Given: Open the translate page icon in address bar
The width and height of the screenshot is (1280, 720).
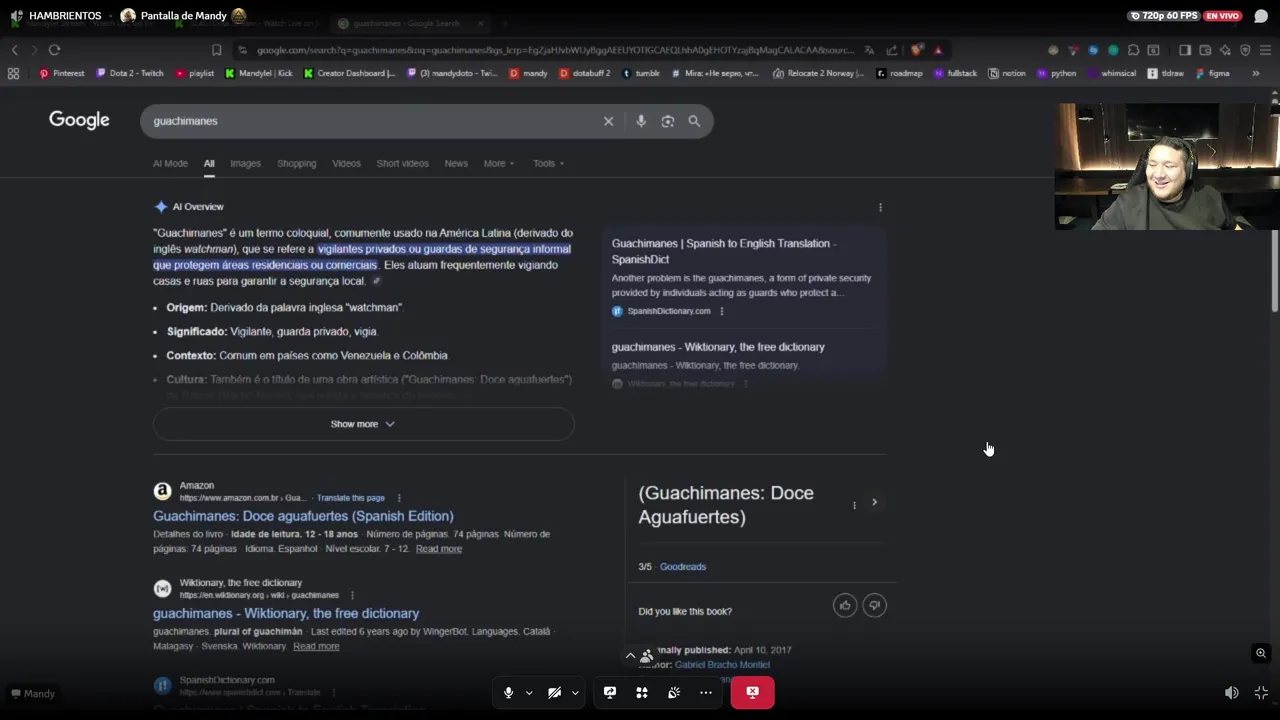Looking at the screenshot, I should coord(869,50).
